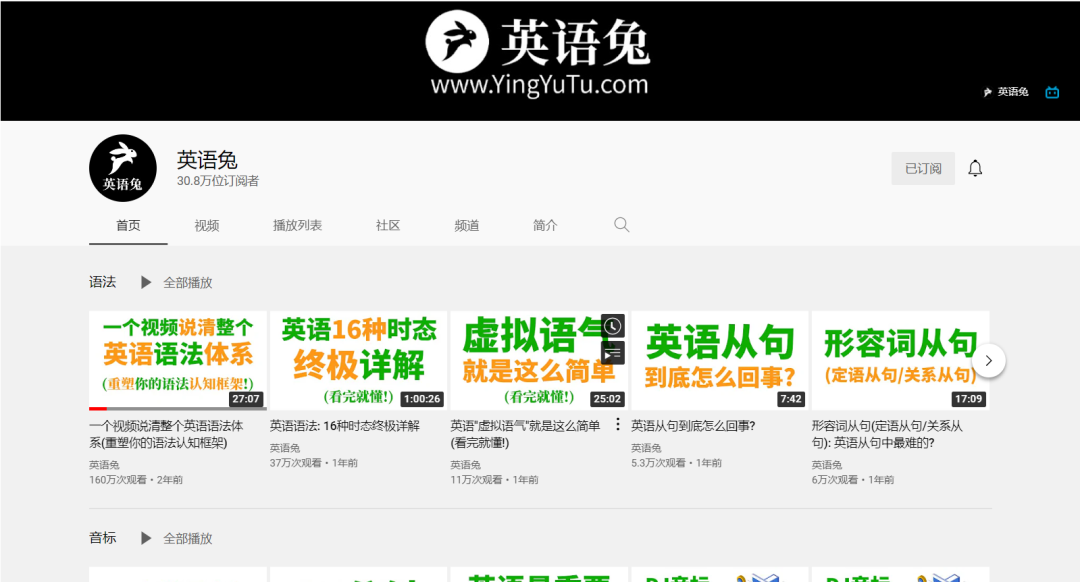Click Add to queue icon on 虚拟语气 thumbnail
The image size is (1080, 582).
tap(612, 353)
